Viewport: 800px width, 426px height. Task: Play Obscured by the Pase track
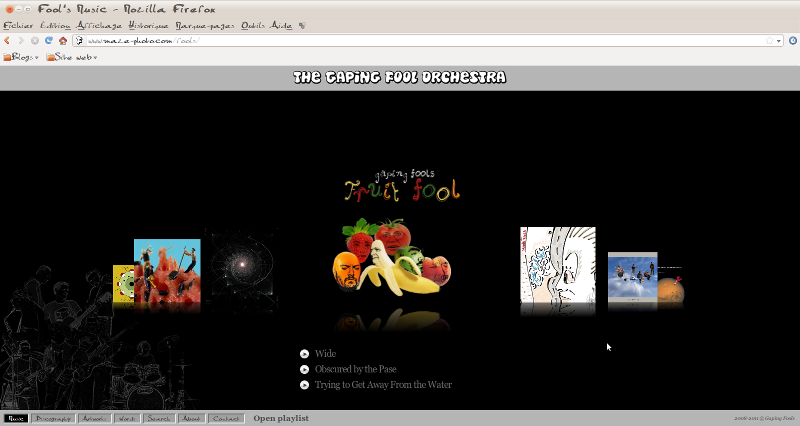pos(304,369)
